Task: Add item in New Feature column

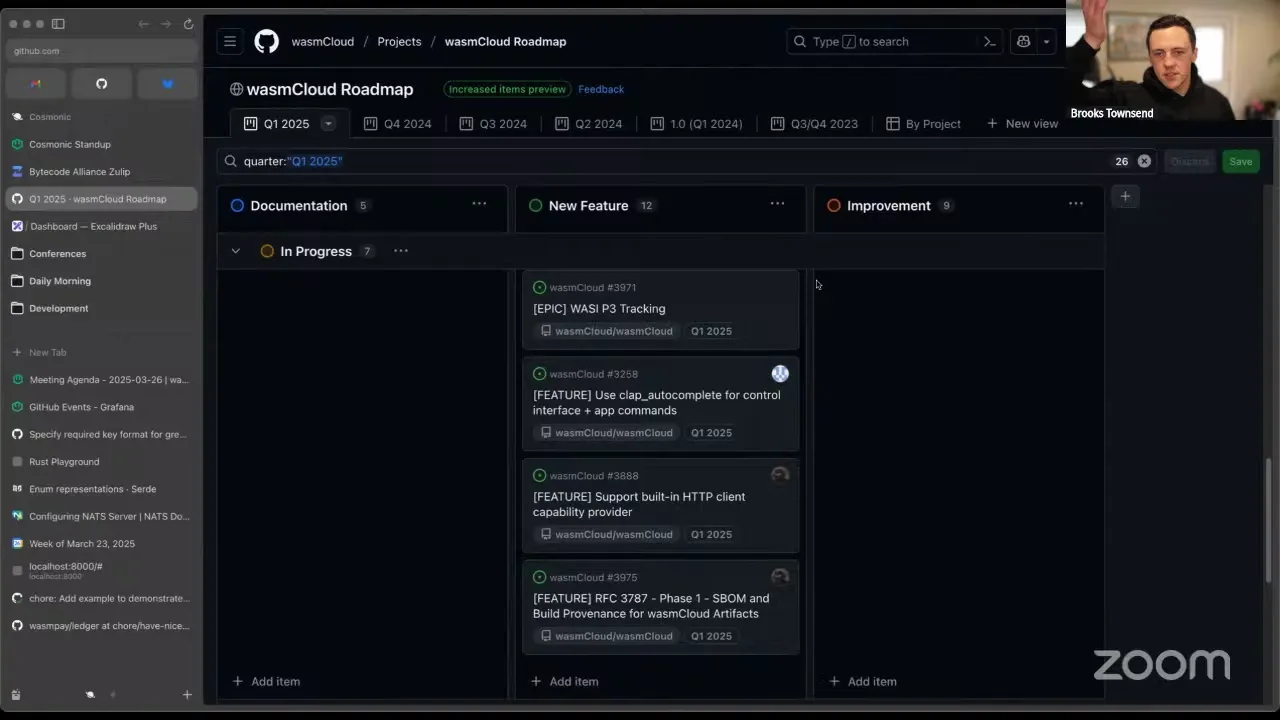Action: pyautogui.click(x=564, y=681)
